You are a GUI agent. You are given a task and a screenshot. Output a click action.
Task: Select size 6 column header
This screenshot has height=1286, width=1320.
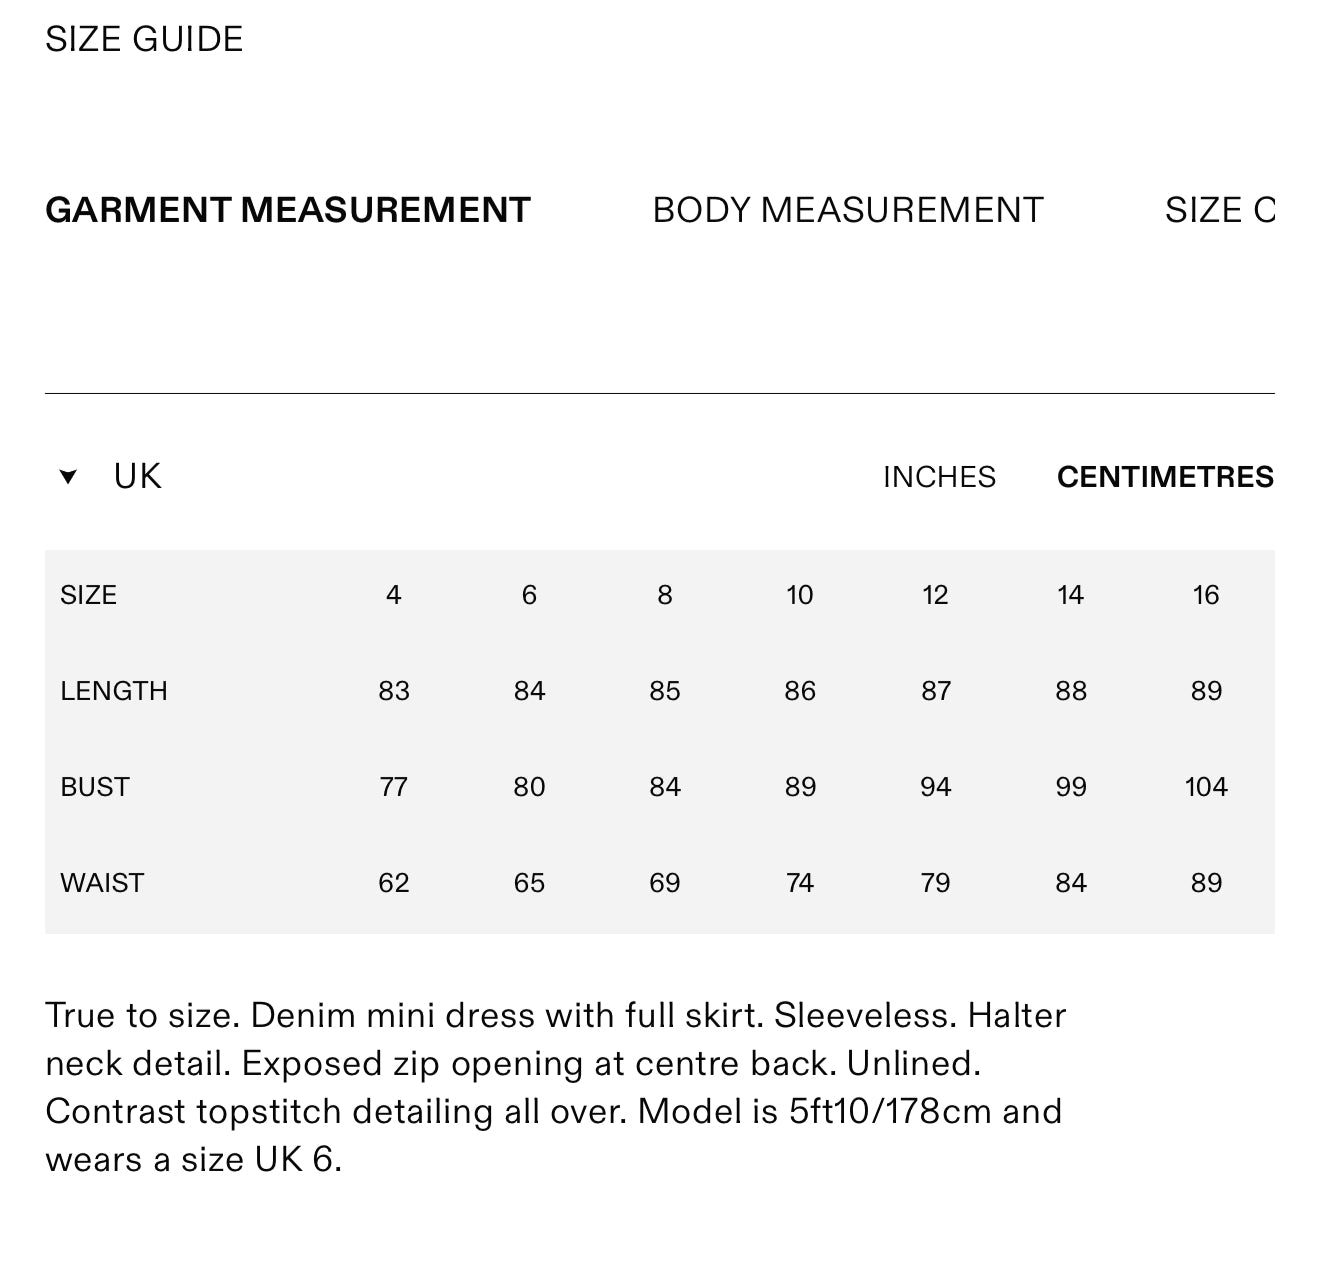pos(529,595)
